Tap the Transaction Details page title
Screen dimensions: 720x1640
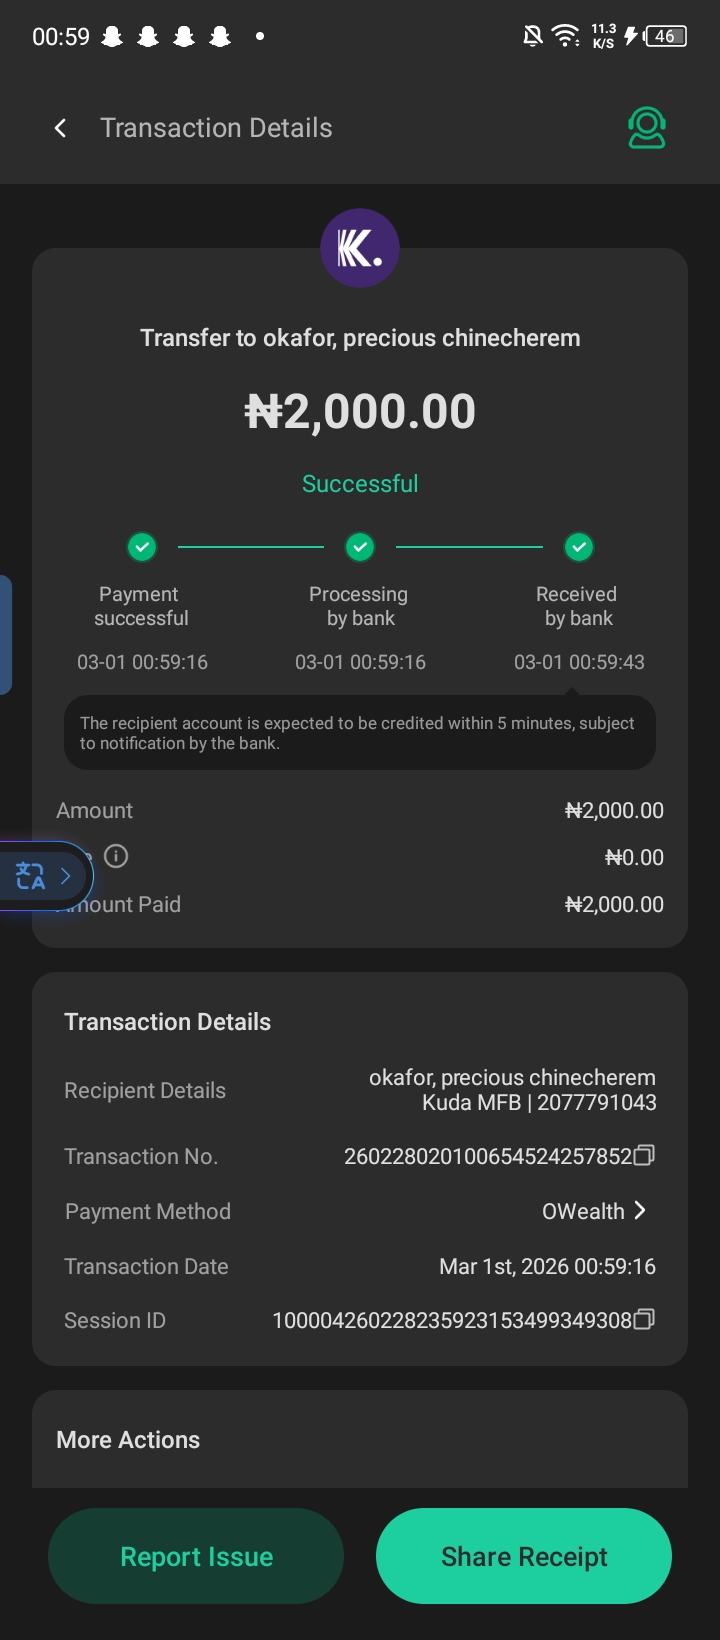point(216,128)
